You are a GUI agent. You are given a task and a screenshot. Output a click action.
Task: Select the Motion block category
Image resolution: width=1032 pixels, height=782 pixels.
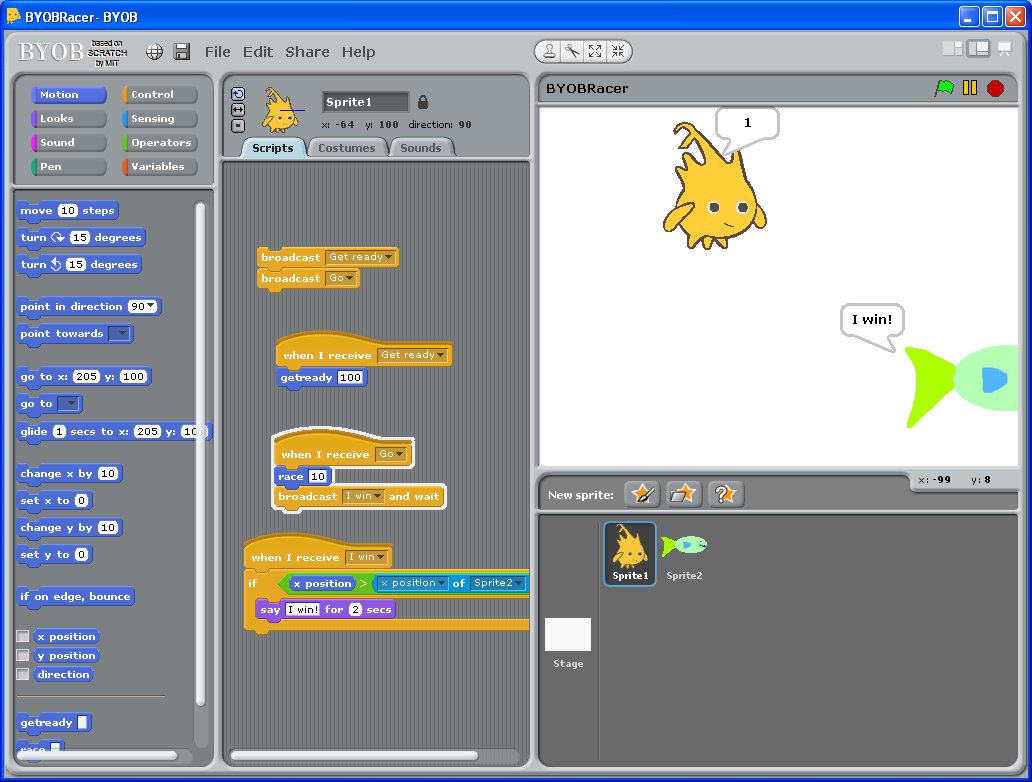point(68,95)
